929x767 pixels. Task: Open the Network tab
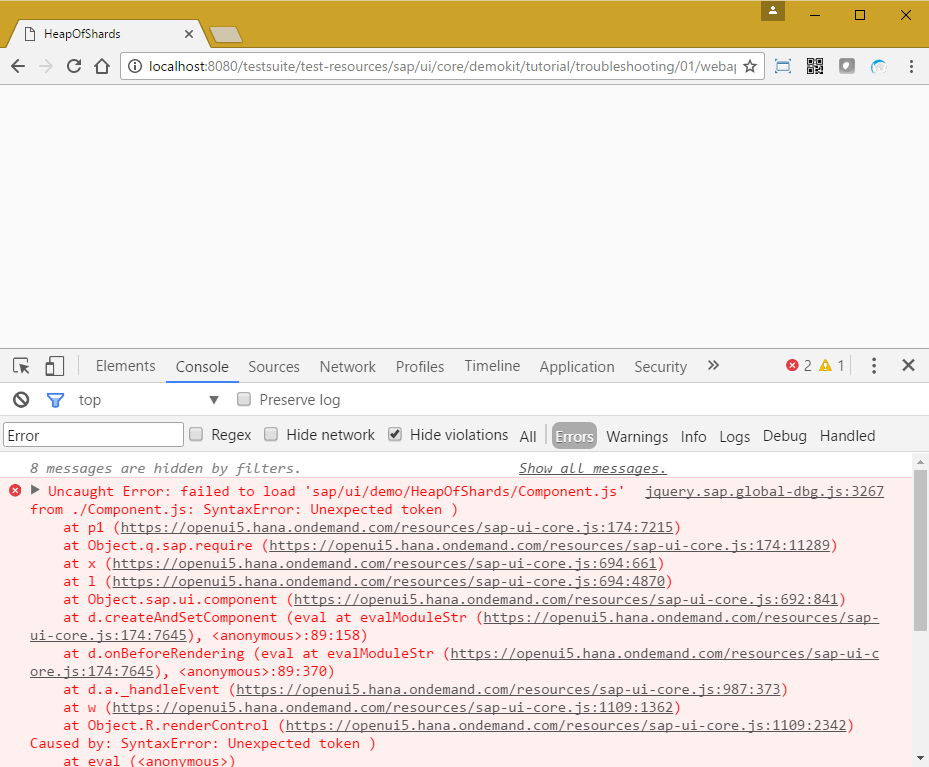[x=348, y=367]
